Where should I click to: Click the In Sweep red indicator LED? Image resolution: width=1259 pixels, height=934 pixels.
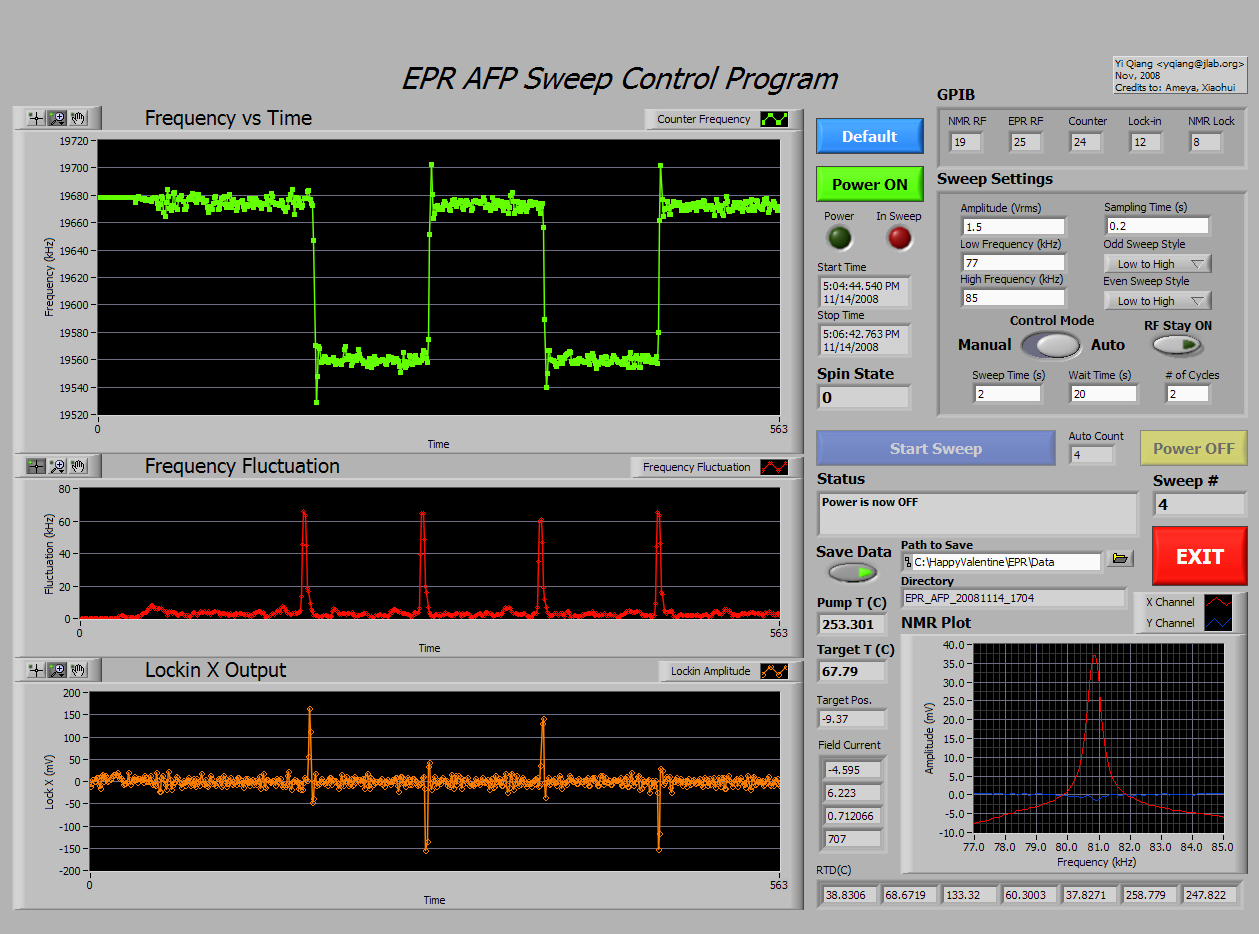pos(900,238)
